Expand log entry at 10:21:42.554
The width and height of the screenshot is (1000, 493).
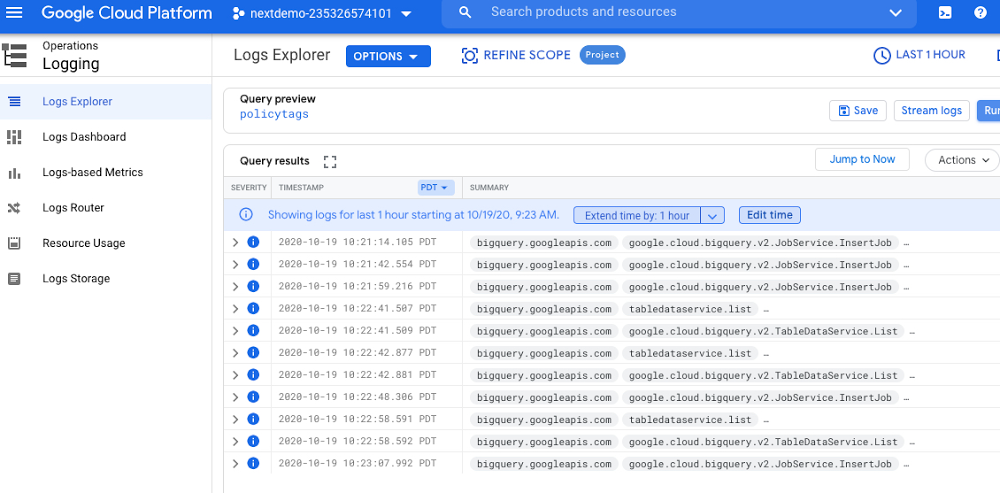235,265
